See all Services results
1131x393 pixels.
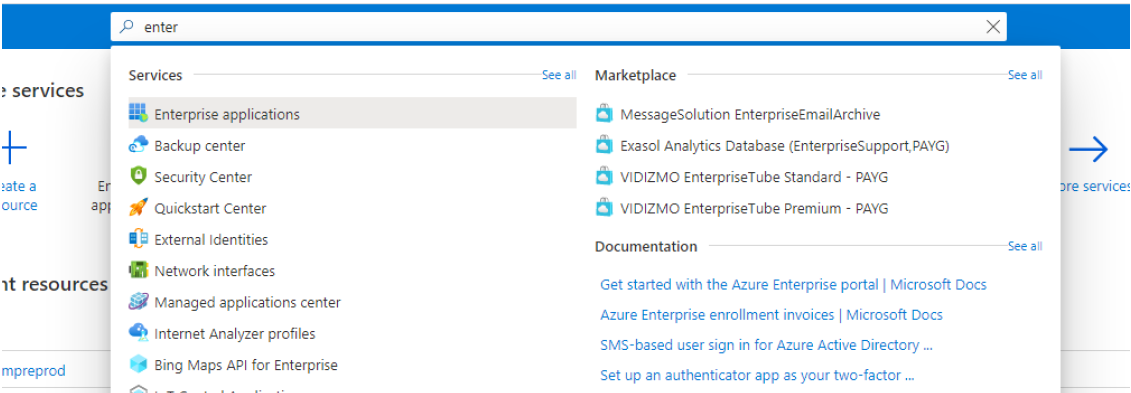pos(559,75)
